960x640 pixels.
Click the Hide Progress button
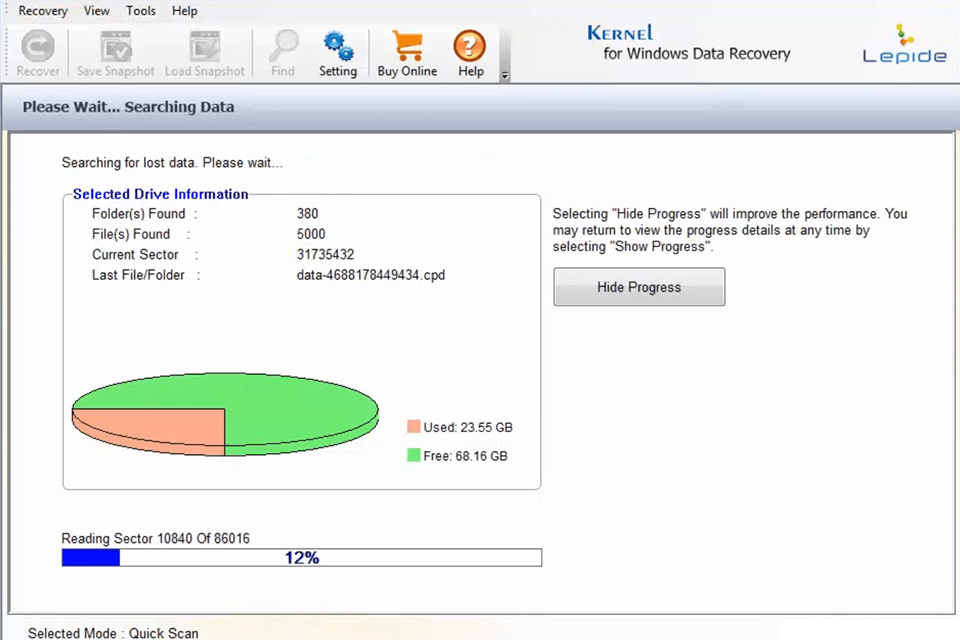(638, 287)
